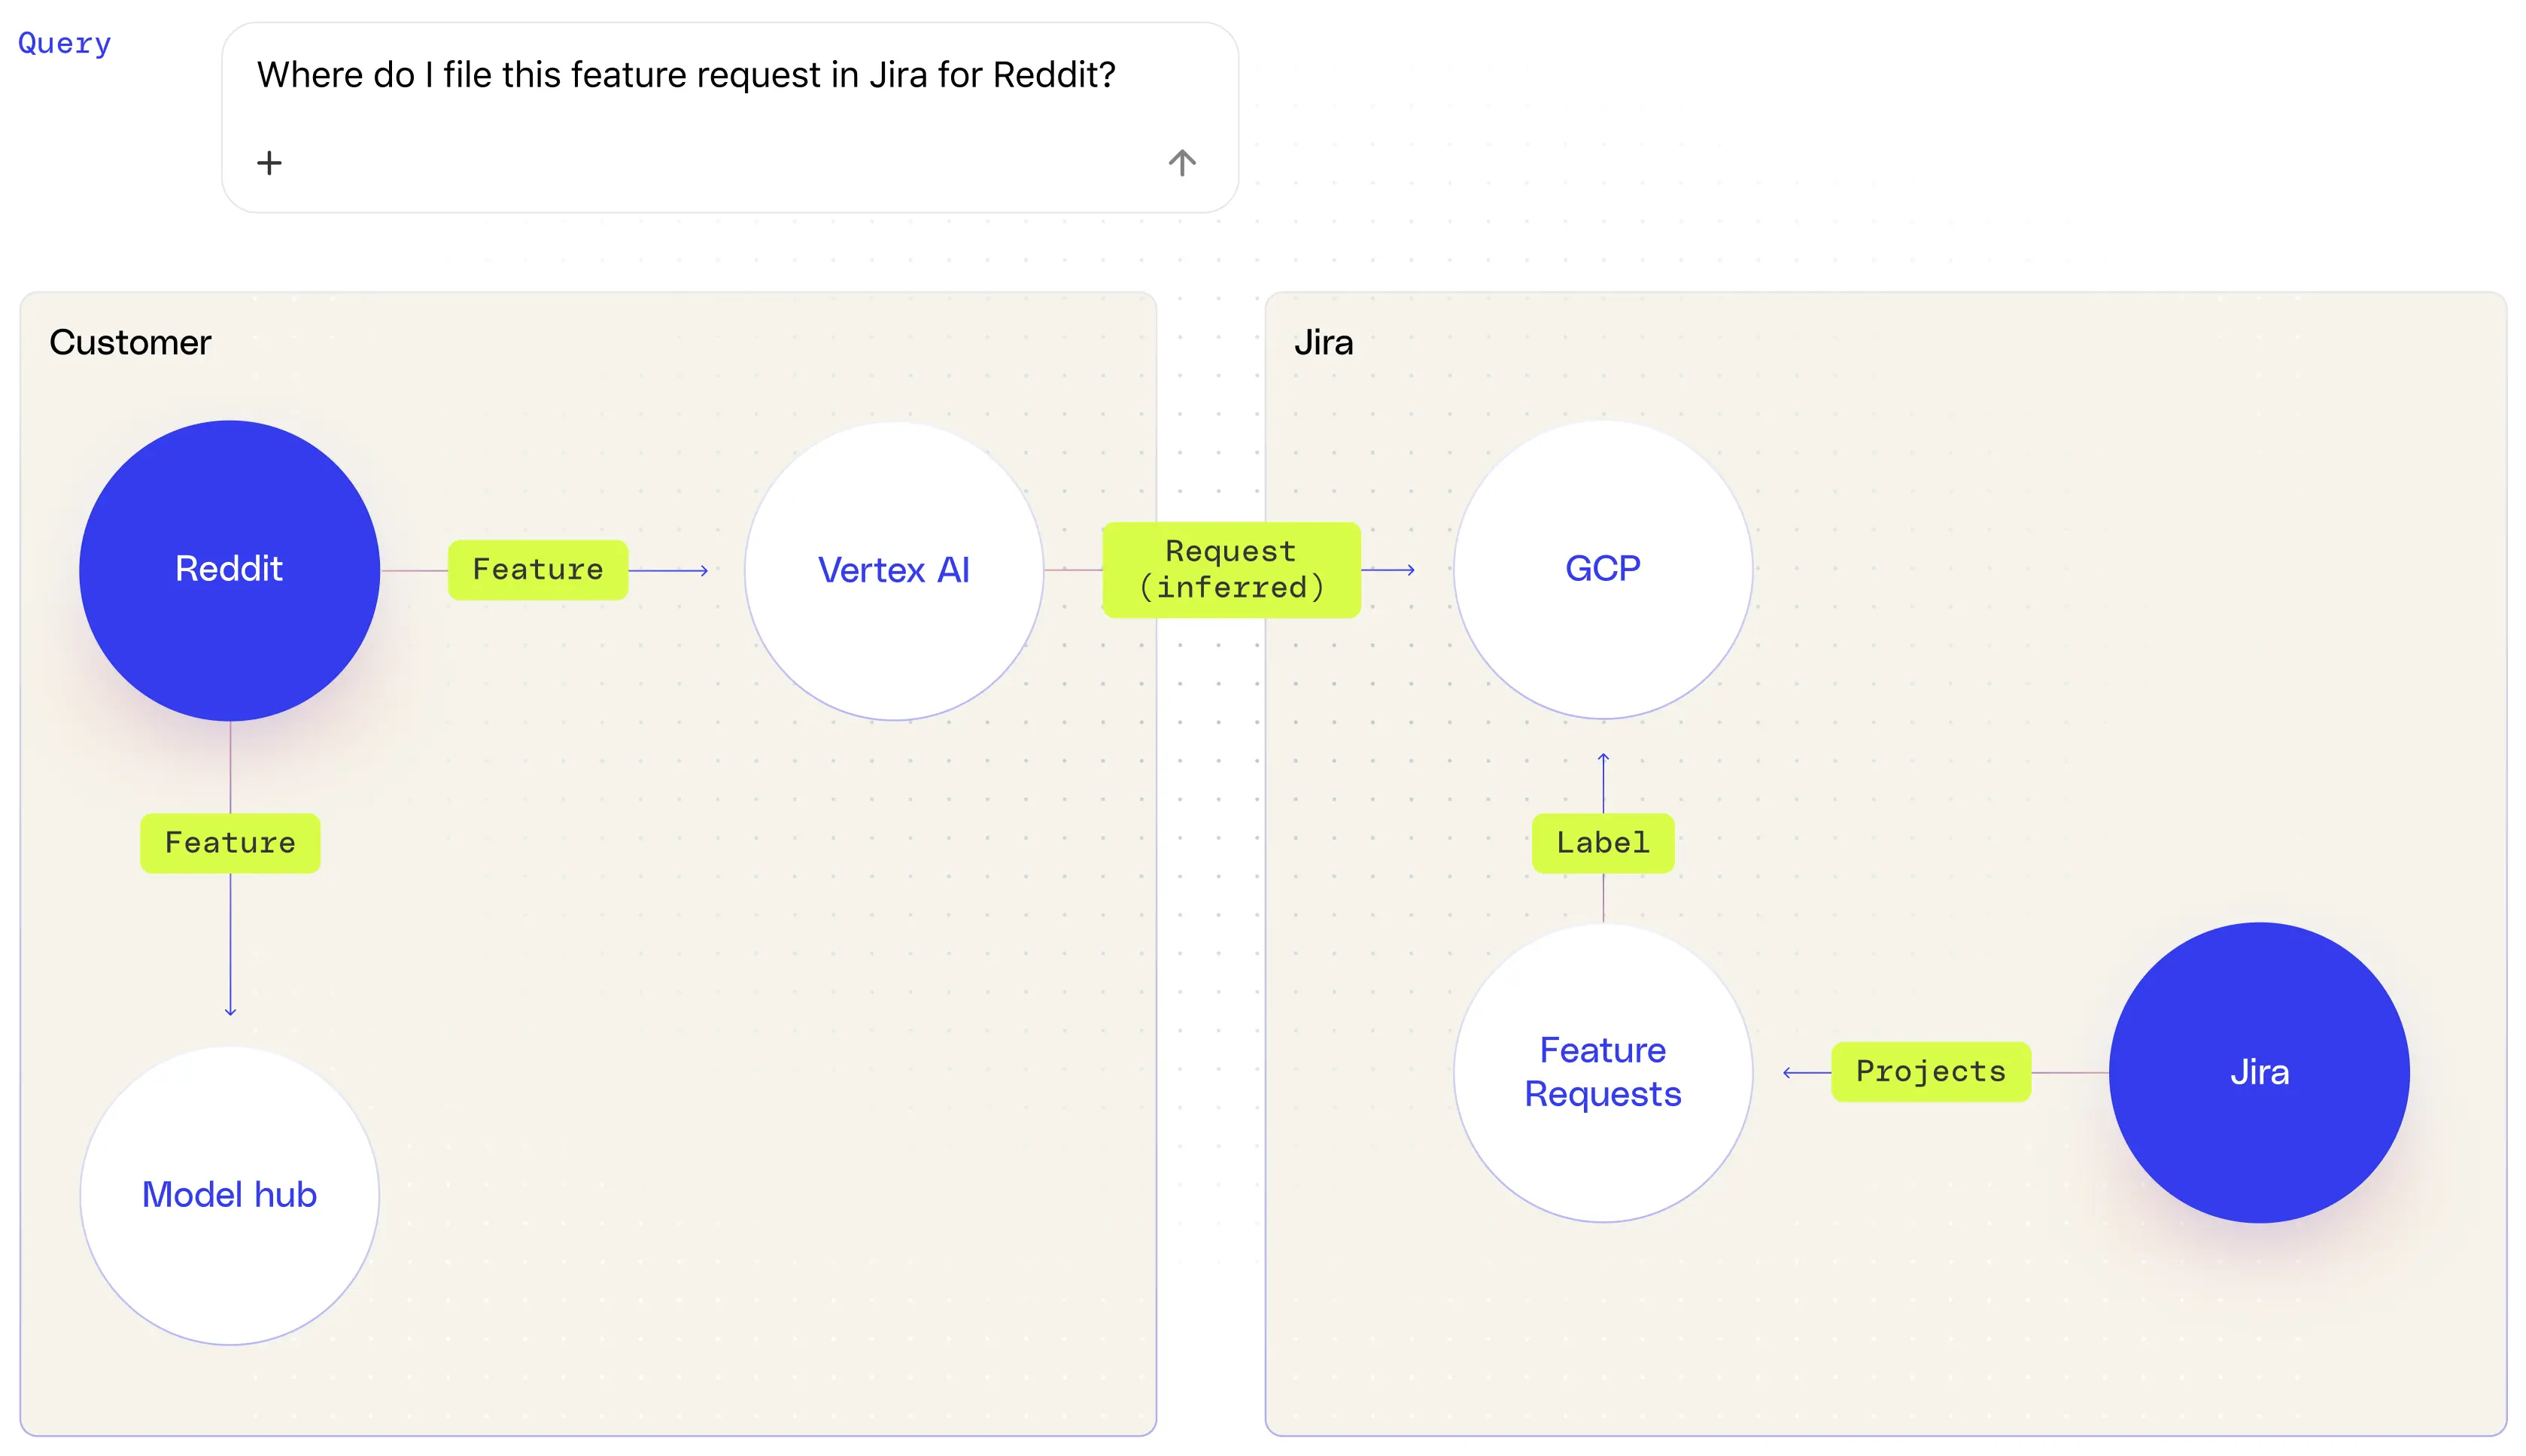Click the query text input field
The width and height of the screenshot is (2526, 1456).
[x=730, y=117]
